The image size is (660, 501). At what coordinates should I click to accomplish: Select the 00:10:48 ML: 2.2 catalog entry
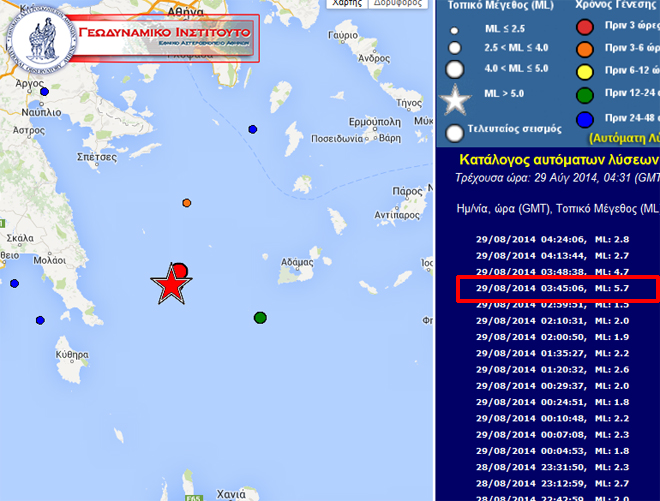coord(552,418)
